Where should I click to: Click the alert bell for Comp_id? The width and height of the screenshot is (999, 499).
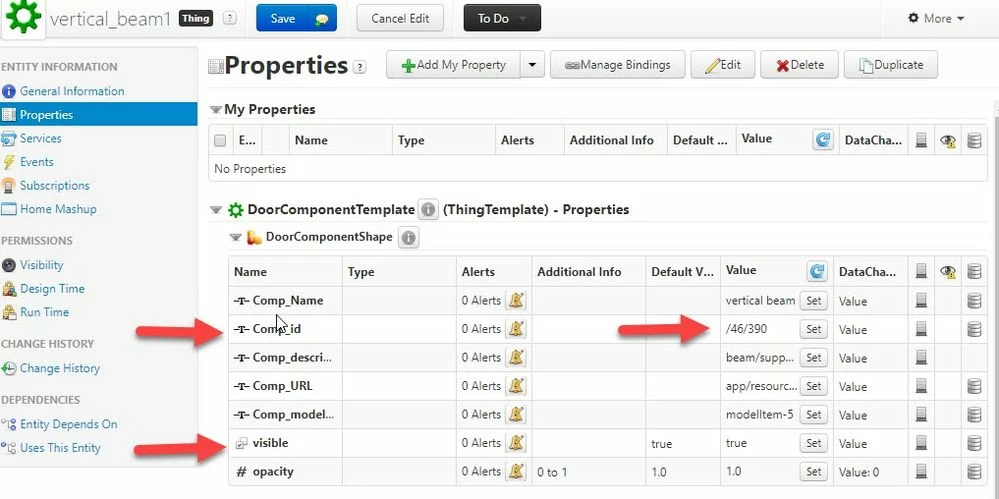pyautogui.click(x=516, y=329)
